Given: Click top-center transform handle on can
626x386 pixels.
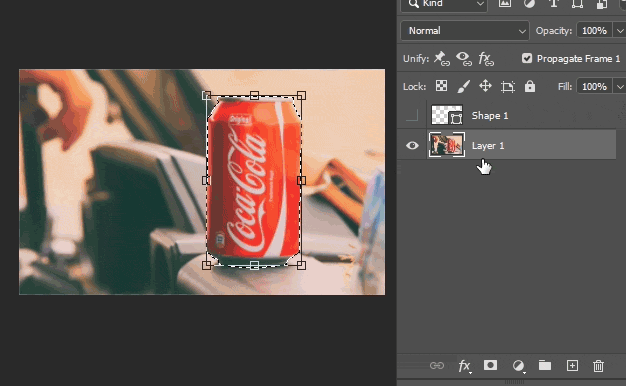Looking at the screenshot, I should [254, 95].
